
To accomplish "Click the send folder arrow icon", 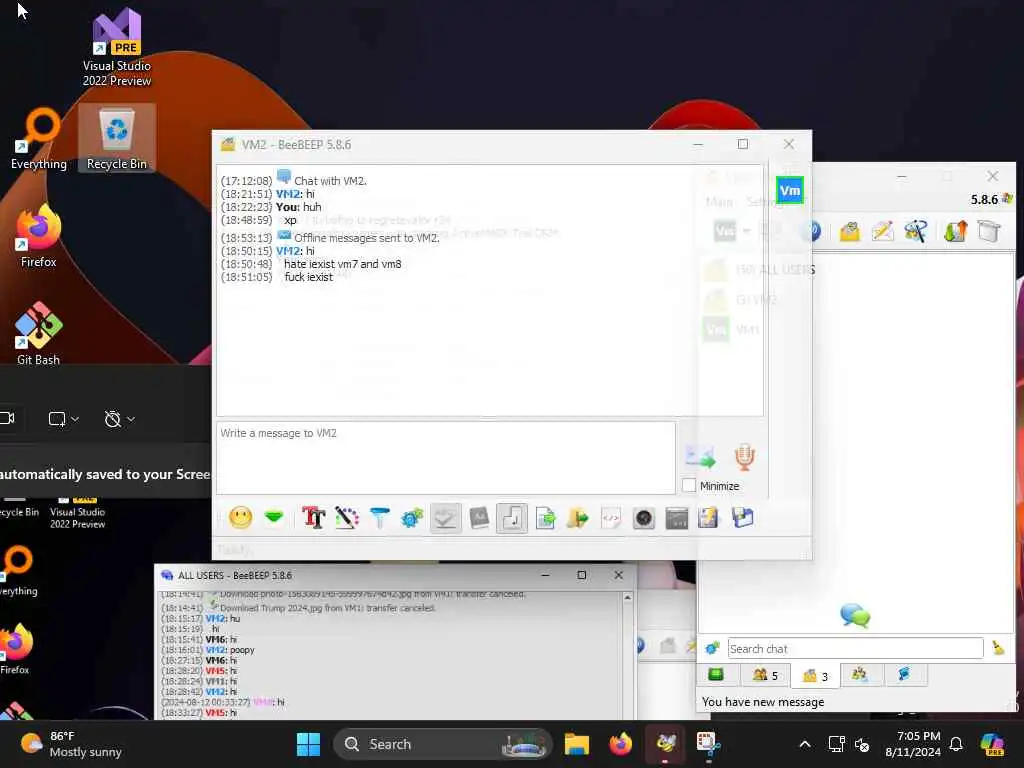I will tap(577, 519).
